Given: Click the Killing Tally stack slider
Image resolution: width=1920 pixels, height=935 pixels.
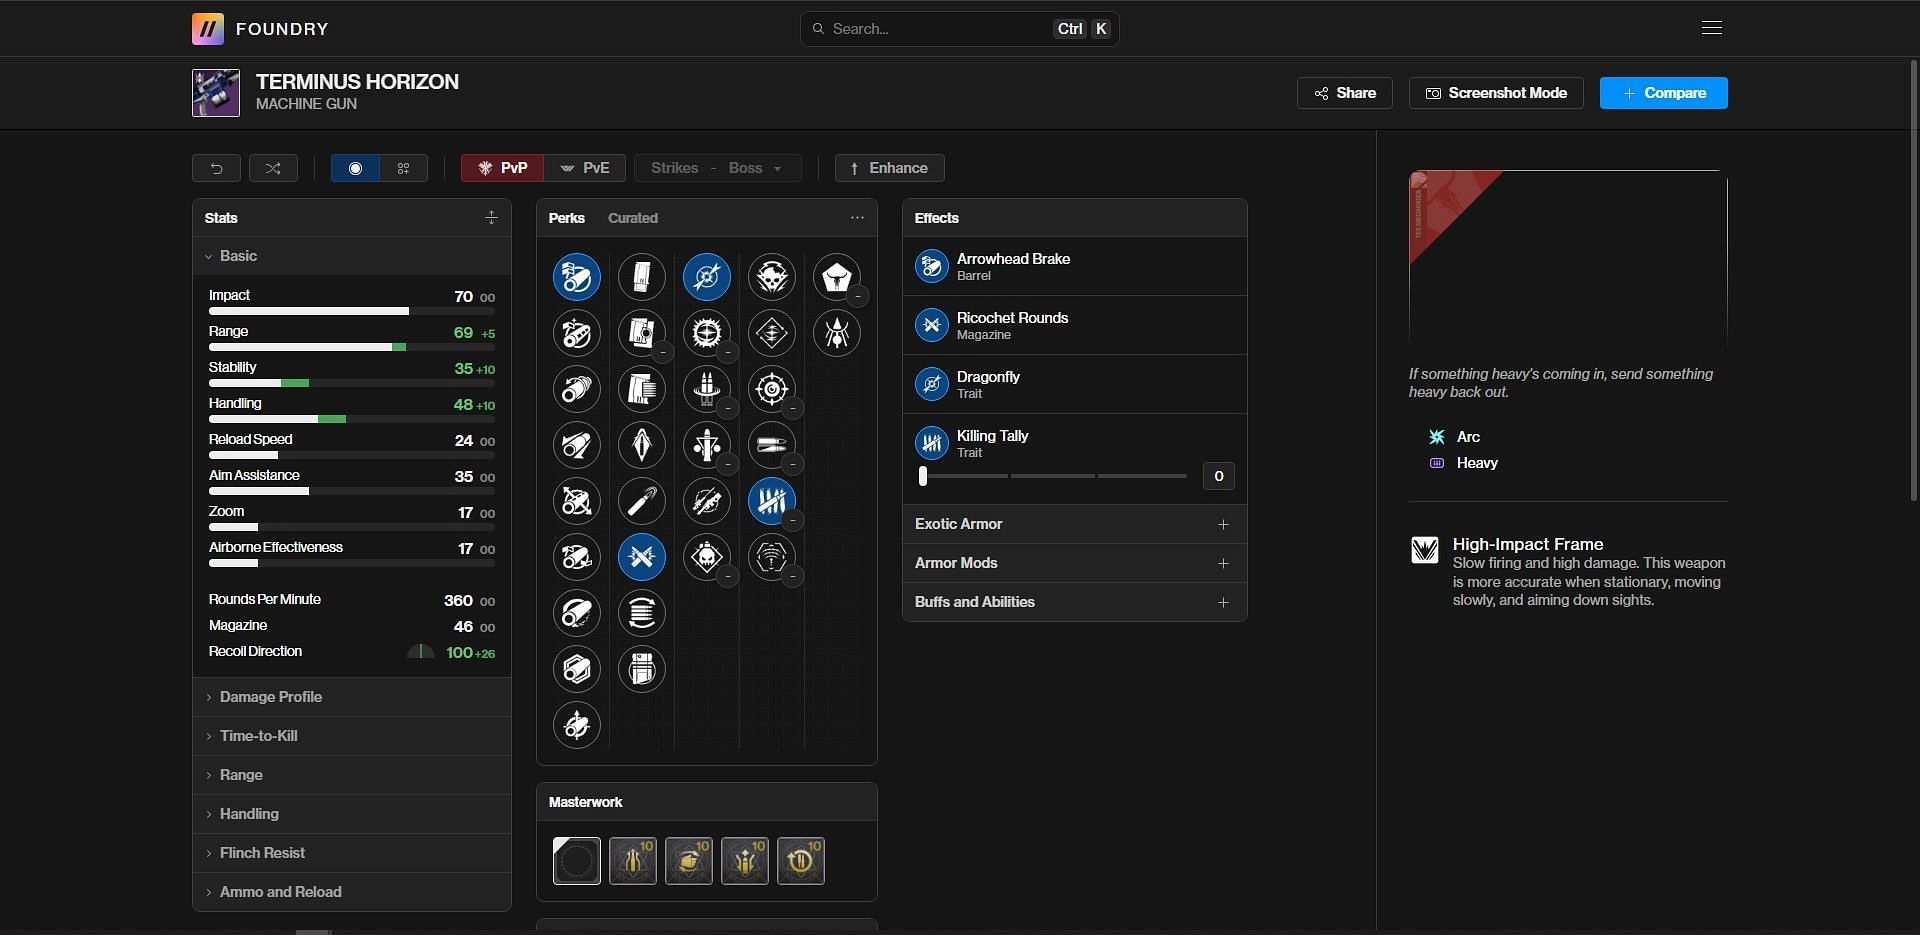Looking at the screenshot, I should (x=1053, y=477).
